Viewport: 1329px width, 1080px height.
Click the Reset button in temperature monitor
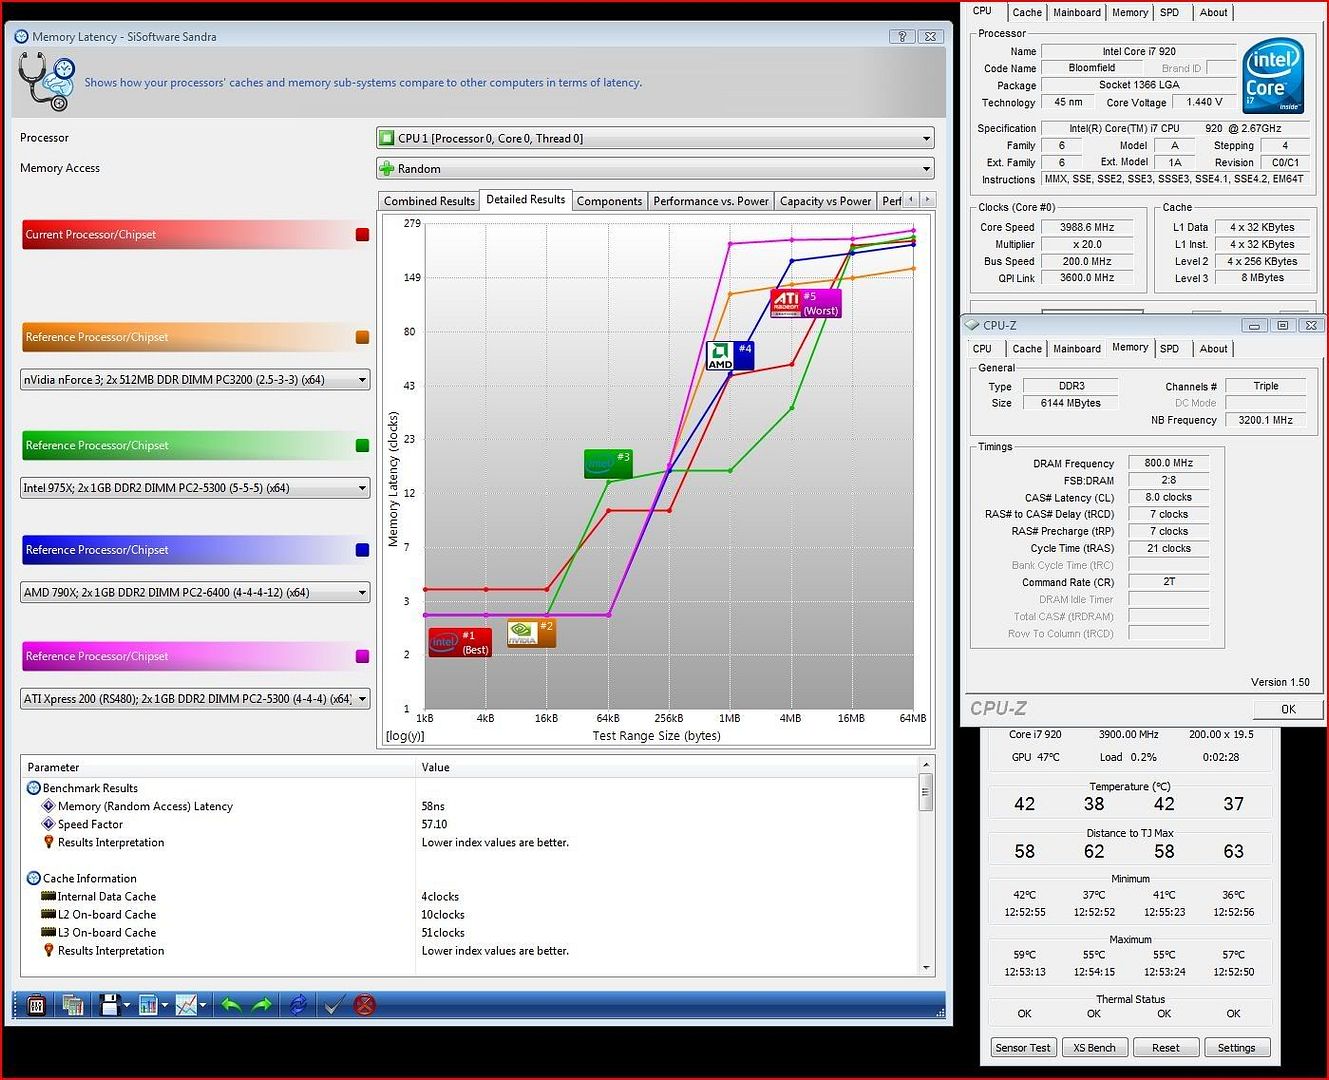coord(1165,1048)
